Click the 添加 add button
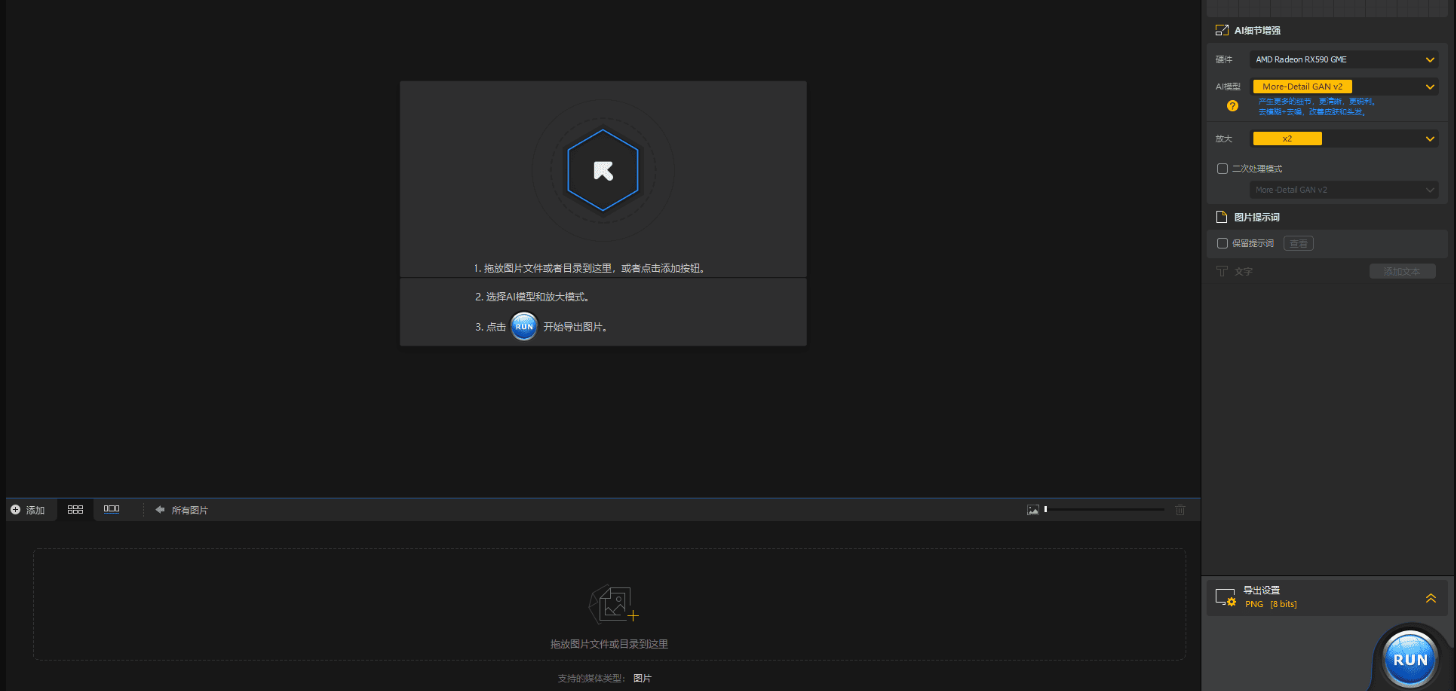The image size is (1456, 691). click(x=28, y=510)
